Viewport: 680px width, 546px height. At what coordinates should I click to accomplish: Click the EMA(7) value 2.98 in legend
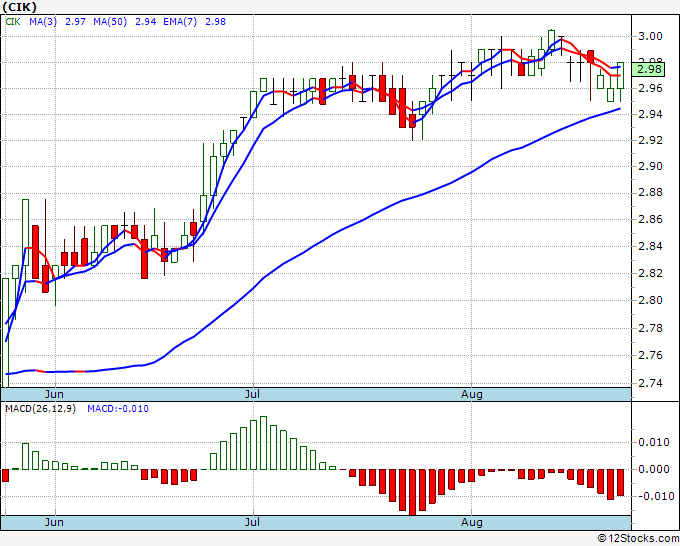coord(215,22)
